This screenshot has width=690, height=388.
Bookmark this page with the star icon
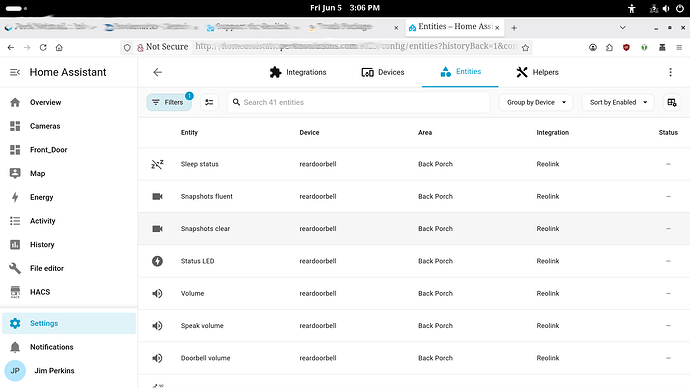[x=525, y=48]
